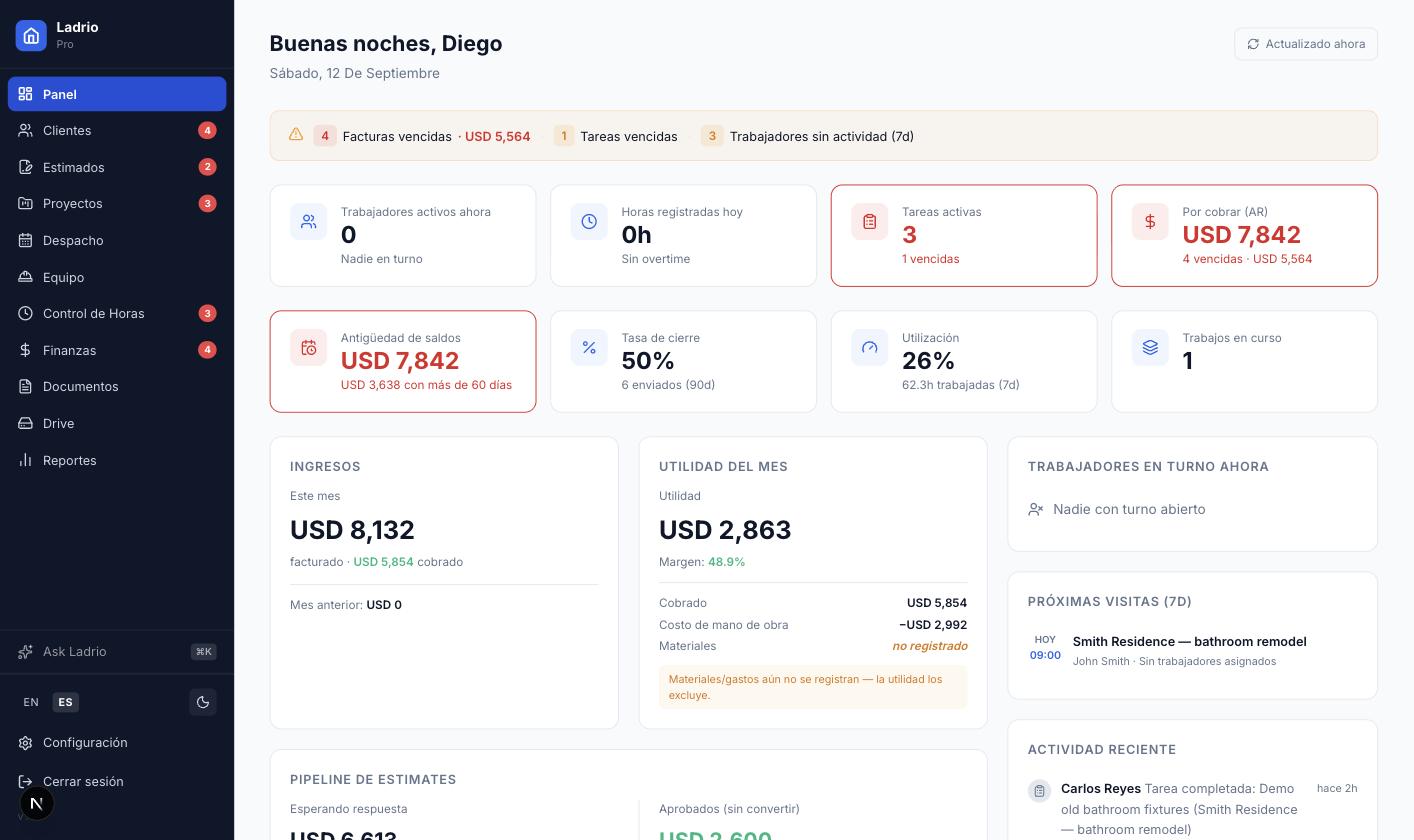Click the Clientes badge showing 4
1414x840 pixels.
tap(207, 130)
